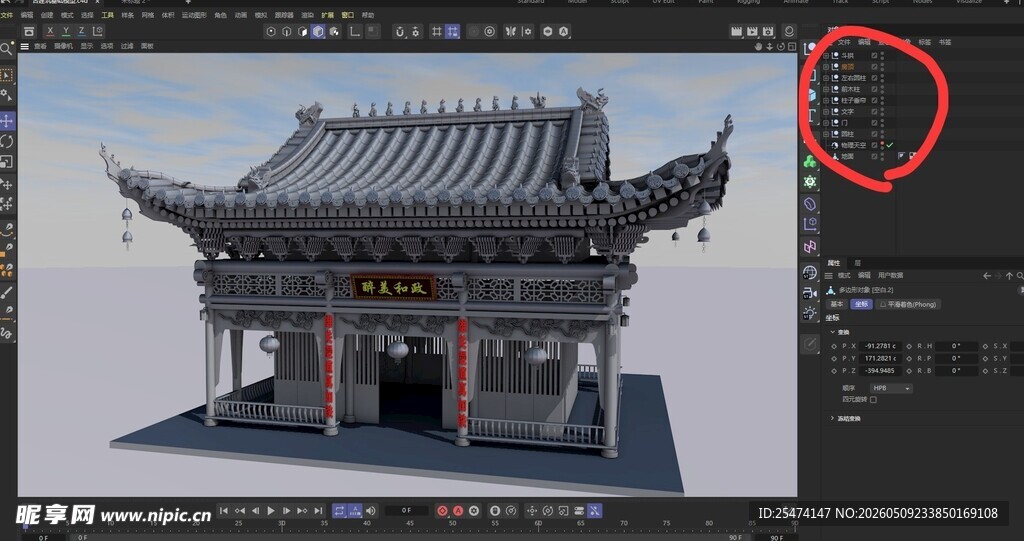
Task: Toggle layer checkbox for 门 object
Action: [x=874, y=123]
